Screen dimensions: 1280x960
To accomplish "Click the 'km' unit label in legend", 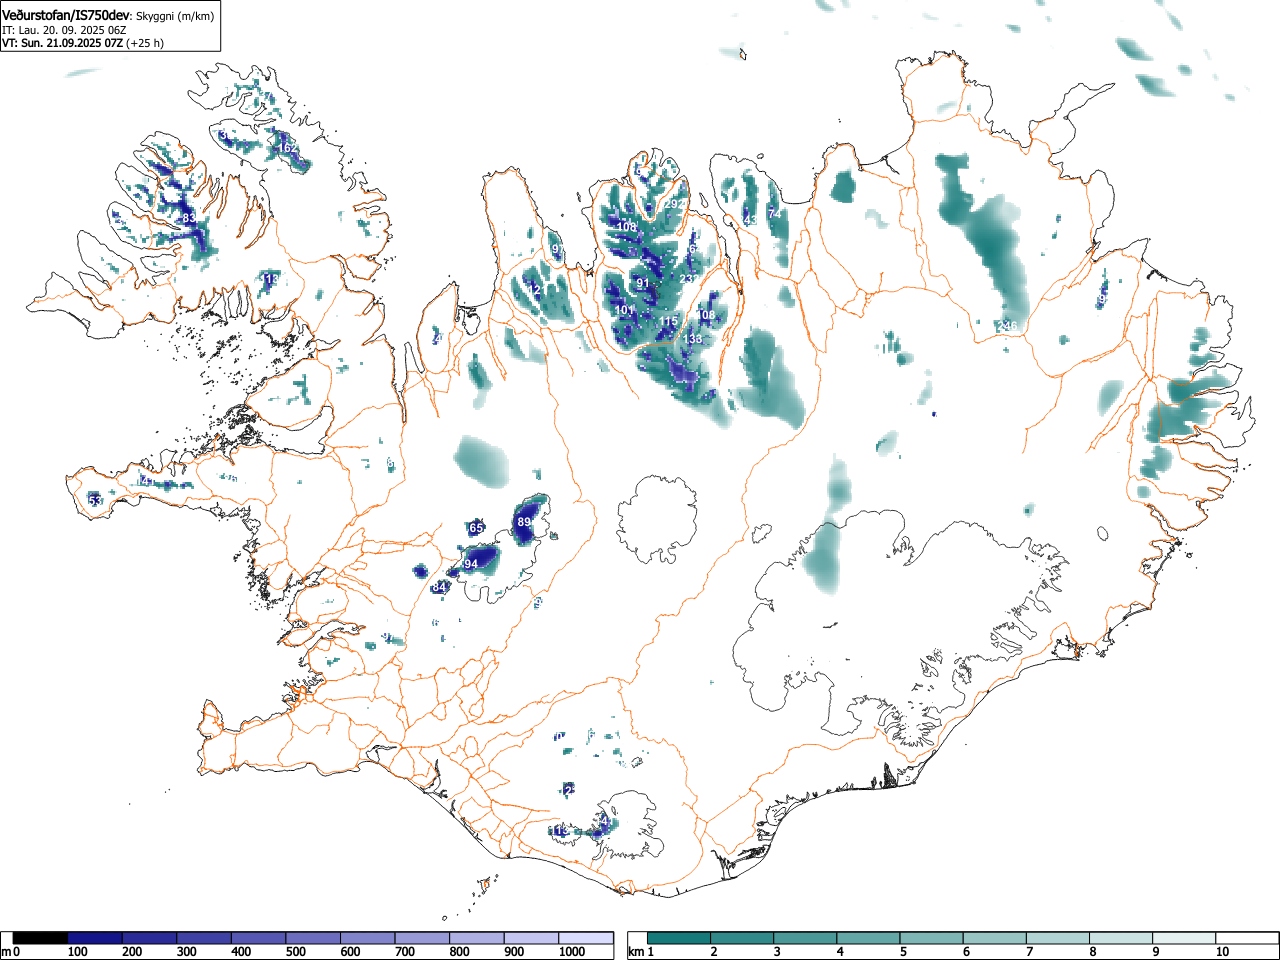I will 635,952.
